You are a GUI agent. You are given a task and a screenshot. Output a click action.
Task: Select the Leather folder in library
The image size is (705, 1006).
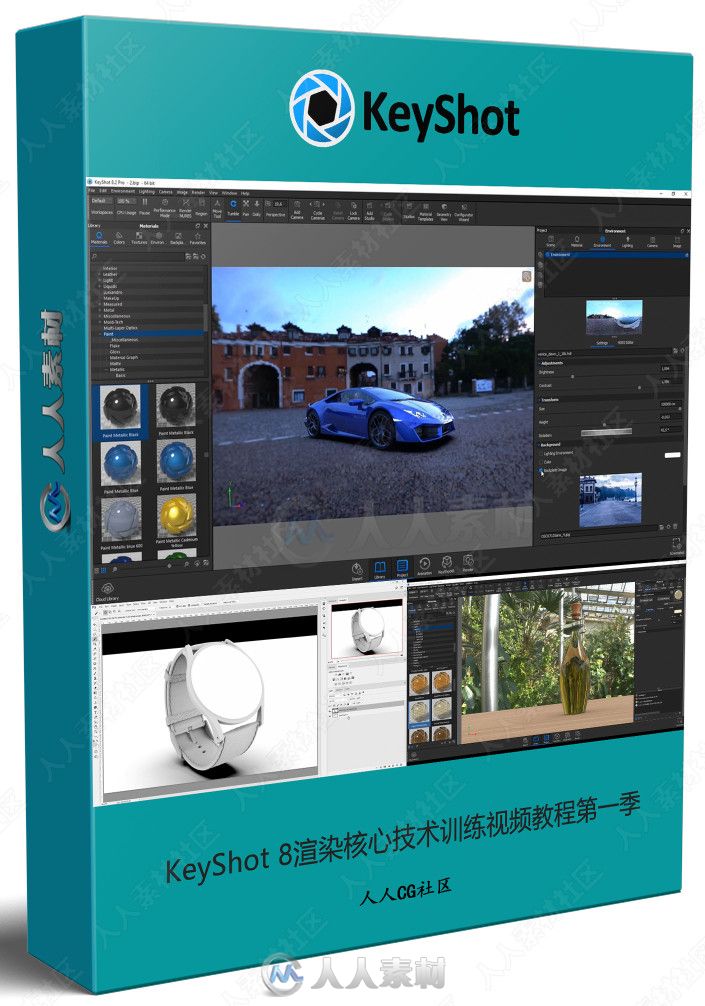pyautogui.click(x=110, y=274)
